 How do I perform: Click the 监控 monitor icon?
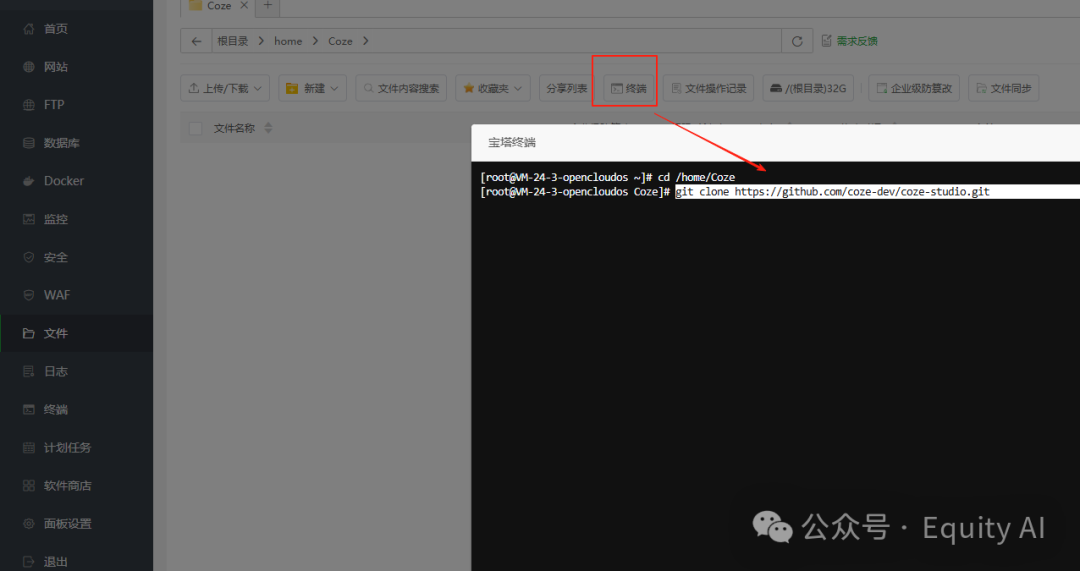(x=28, y=219)
